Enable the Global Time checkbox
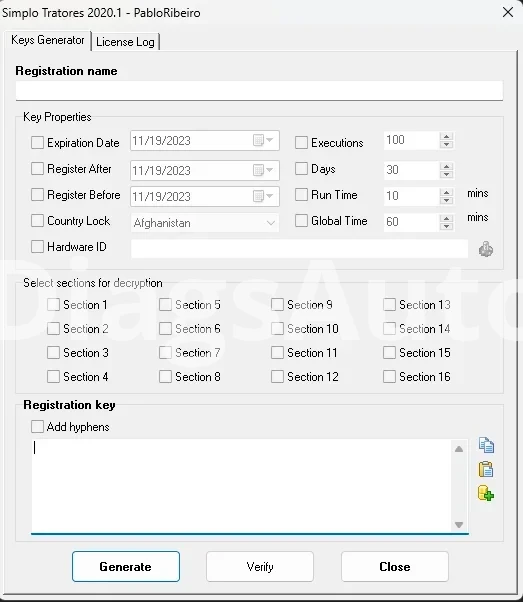The width and height of the screenshot is (523, 602). pyautogui.click(x=301, y=221)
